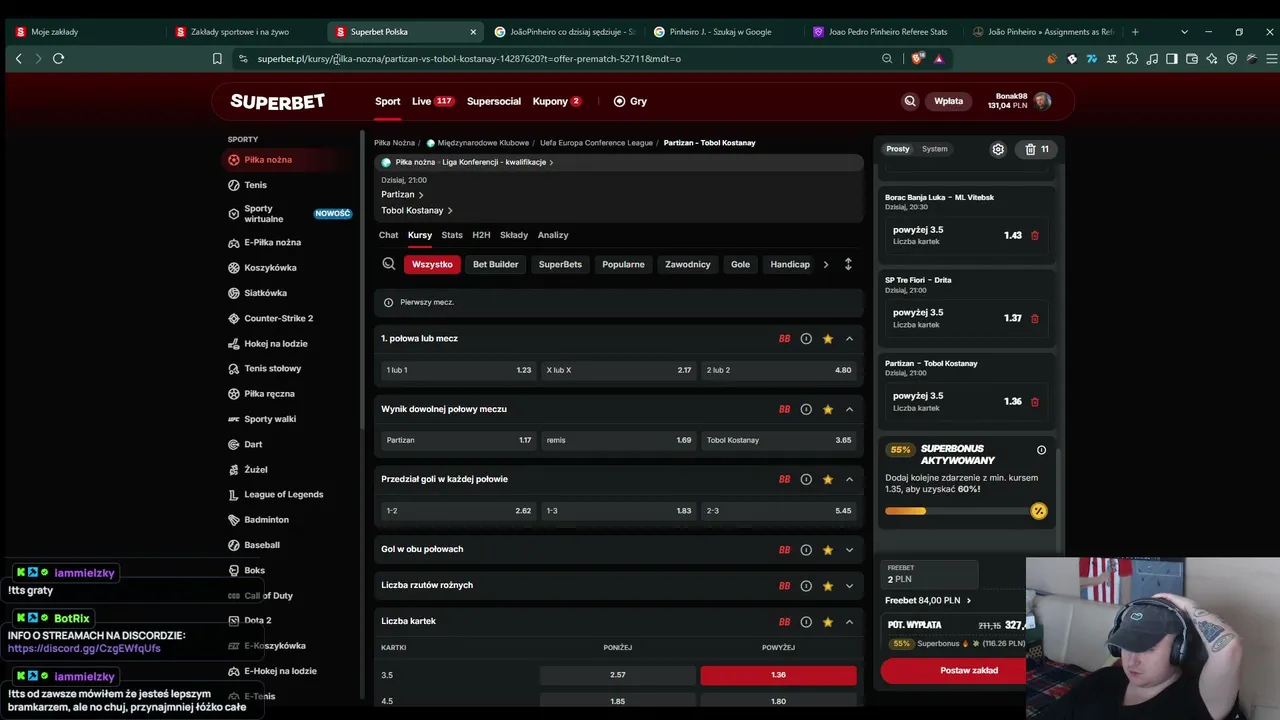Remove Borac Banja Luka bet from betslip
The width and height of the screenshot is (1280, 720).
tap(1035, 236)
